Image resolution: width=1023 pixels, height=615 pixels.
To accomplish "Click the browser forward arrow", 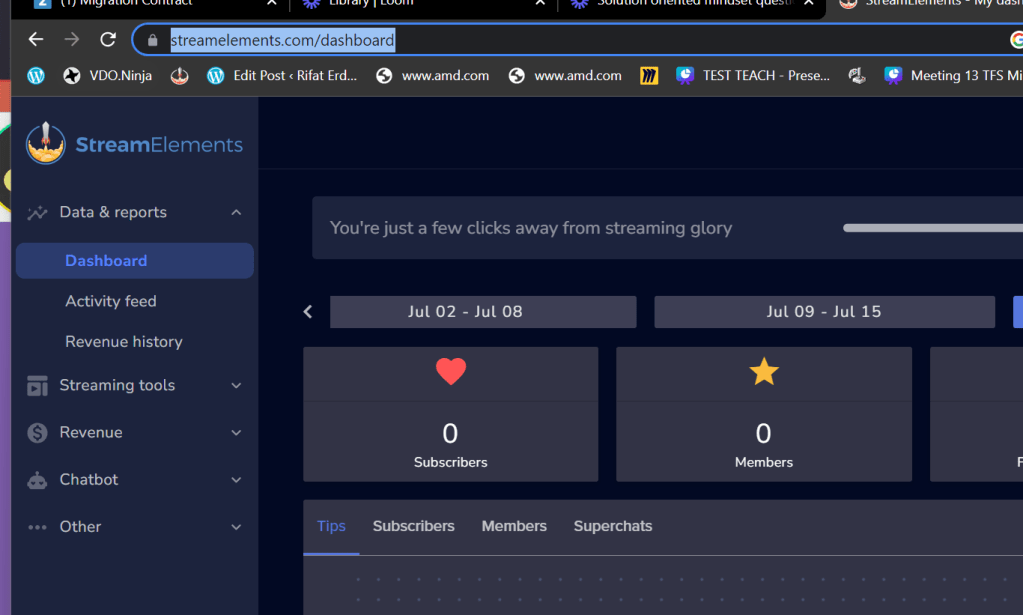I will [72, 40].
